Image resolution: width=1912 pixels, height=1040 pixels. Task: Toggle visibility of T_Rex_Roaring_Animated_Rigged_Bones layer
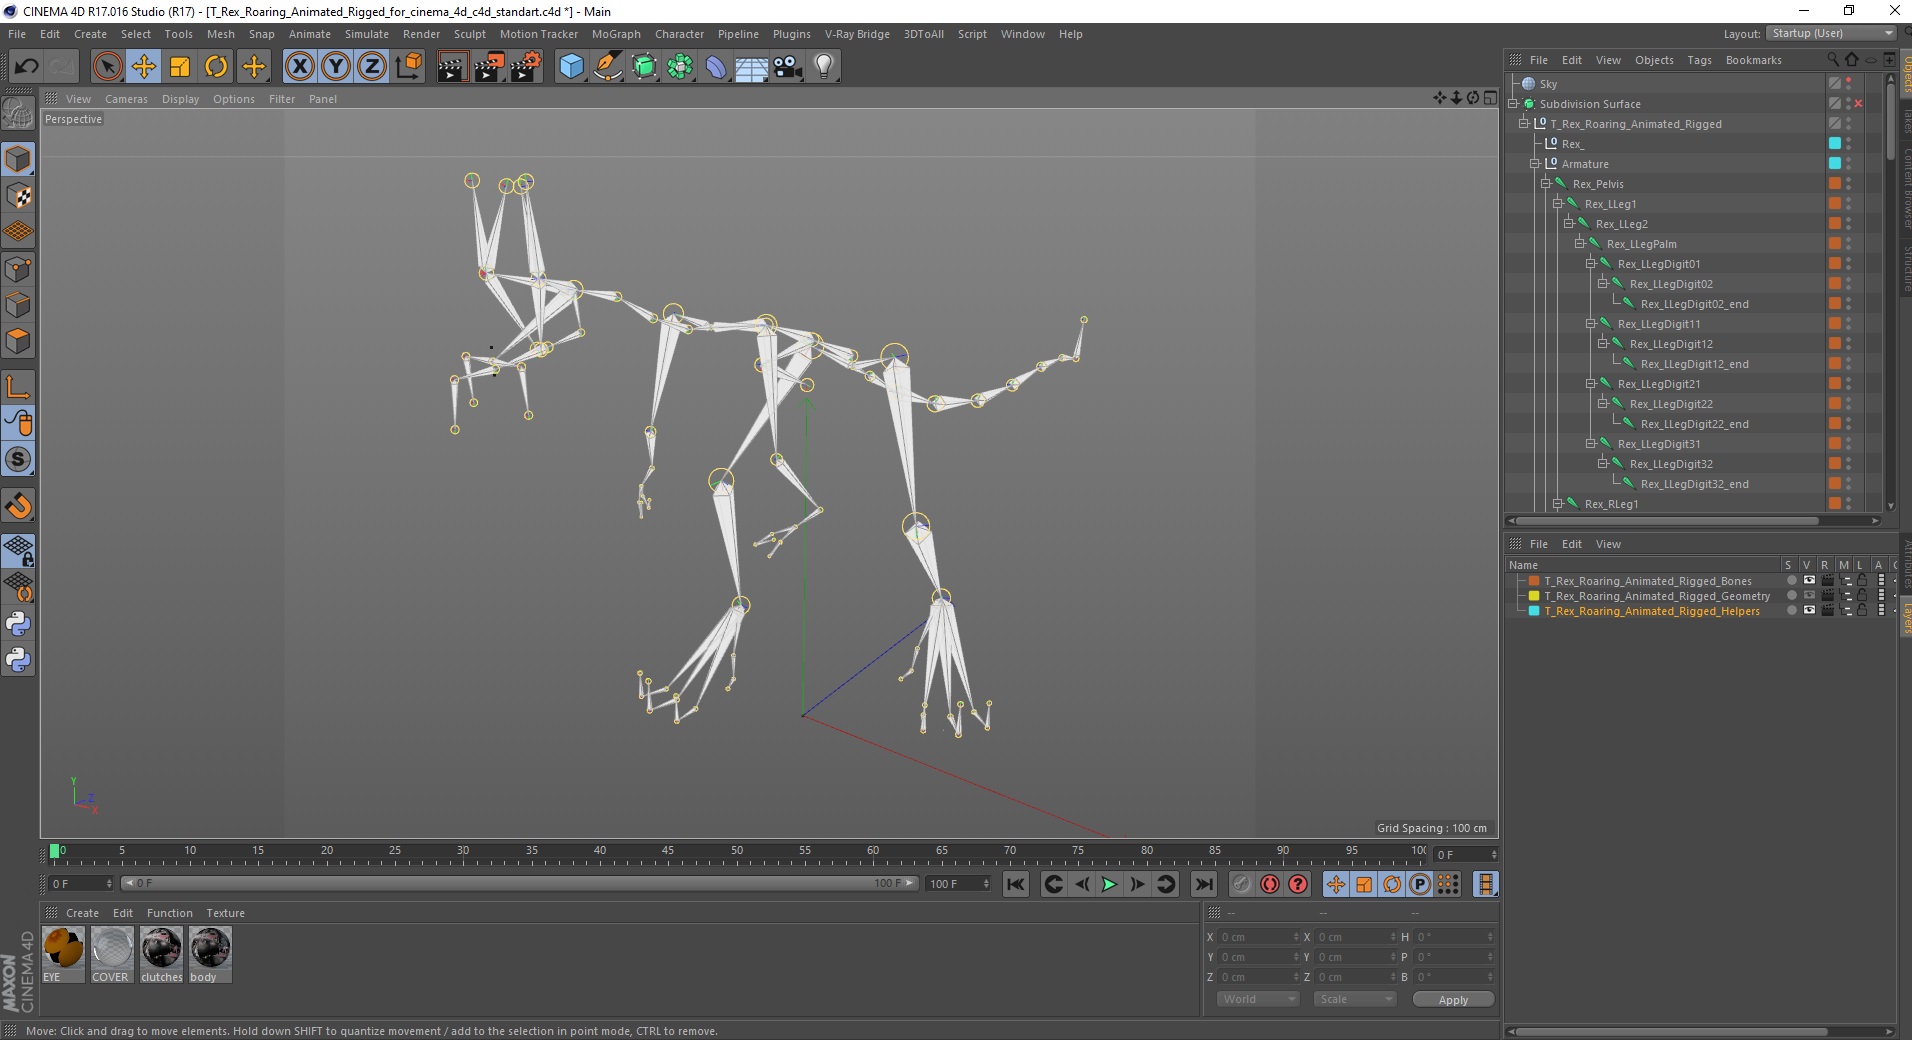(x=1809, y=581)
